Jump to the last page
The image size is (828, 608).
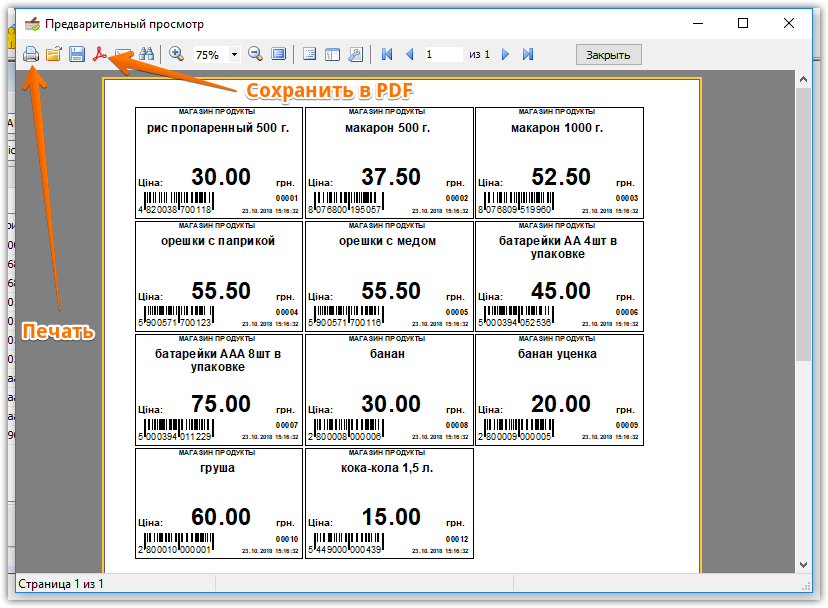tap(528, 54)
